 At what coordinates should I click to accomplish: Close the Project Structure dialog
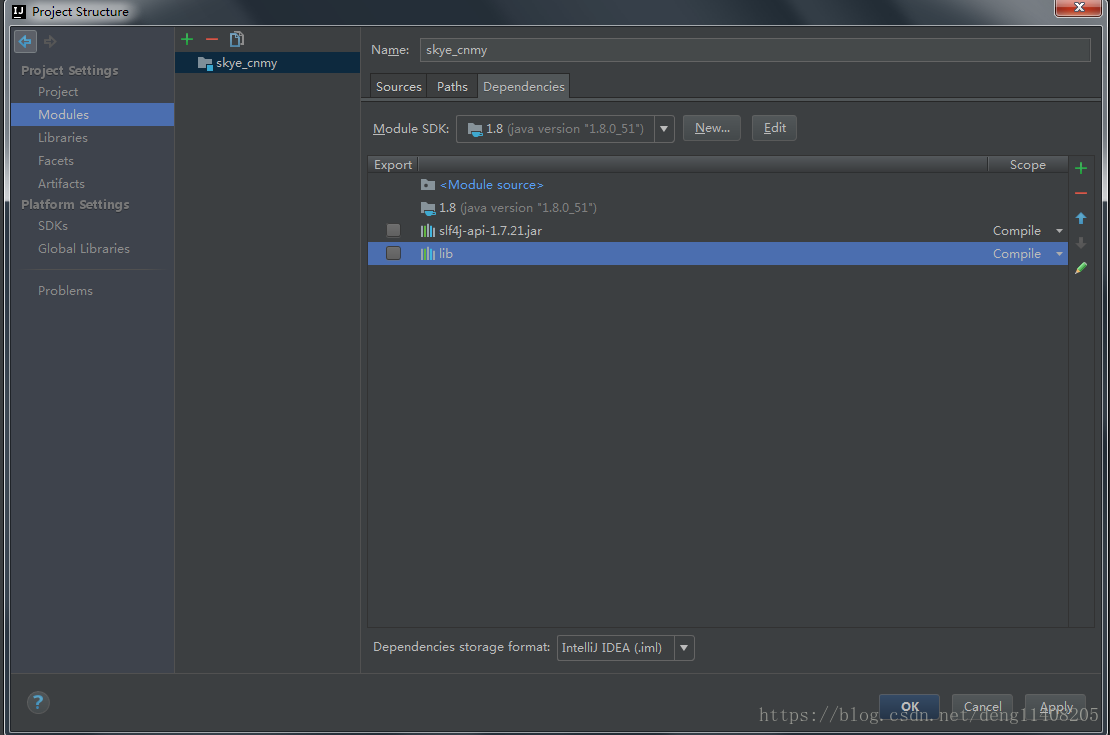point(1079,7)
